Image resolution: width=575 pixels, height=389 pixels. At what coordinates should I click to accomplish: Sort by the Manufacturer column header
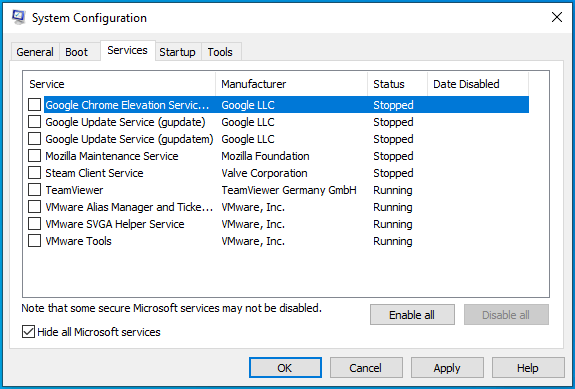click(x=292, y=84)
